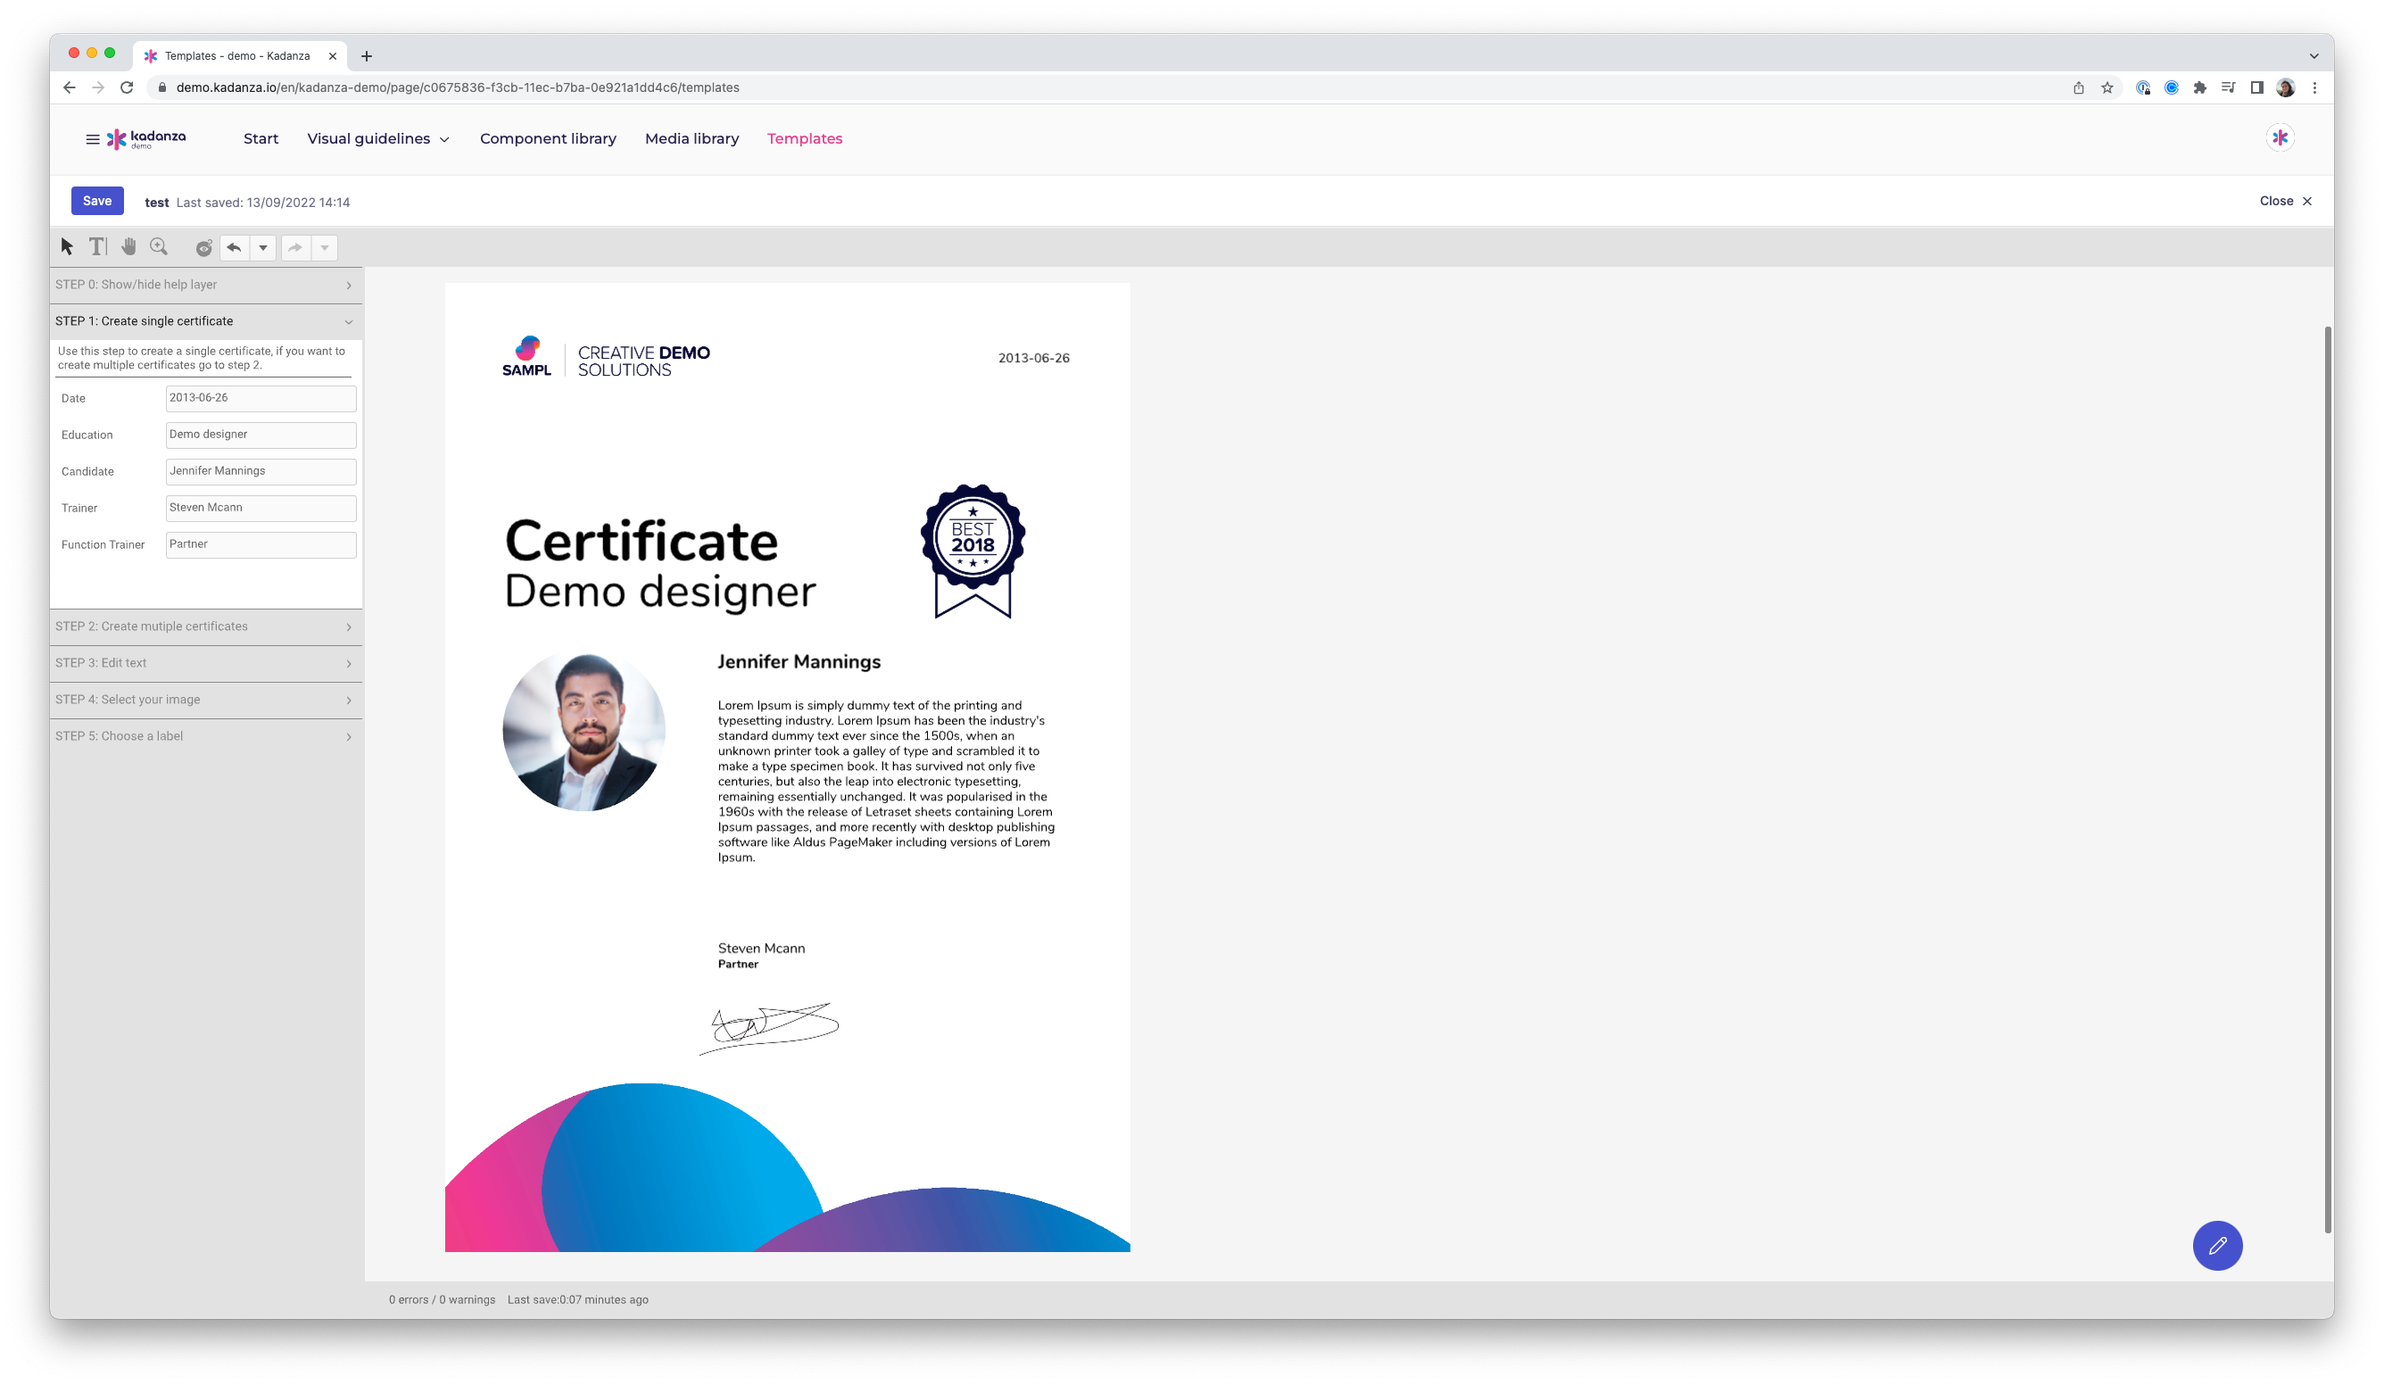Open the undo history dropdown arrow
The width and height of the screenshot is (2384, 1385).
pos(262,247)
